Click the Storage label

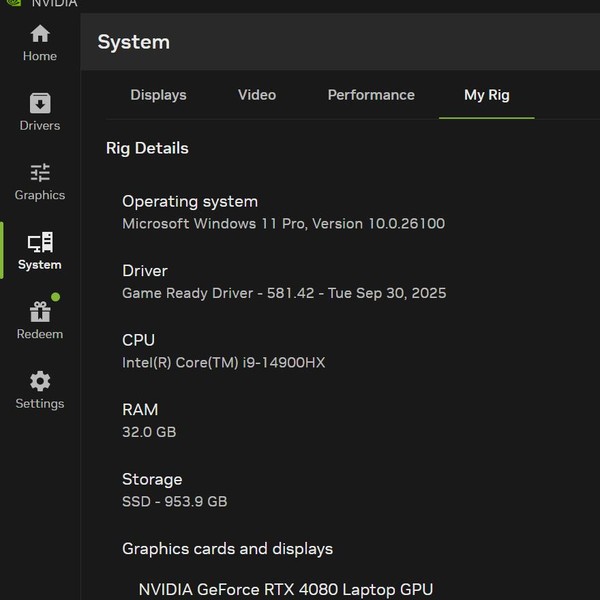[x=152, y=479]
